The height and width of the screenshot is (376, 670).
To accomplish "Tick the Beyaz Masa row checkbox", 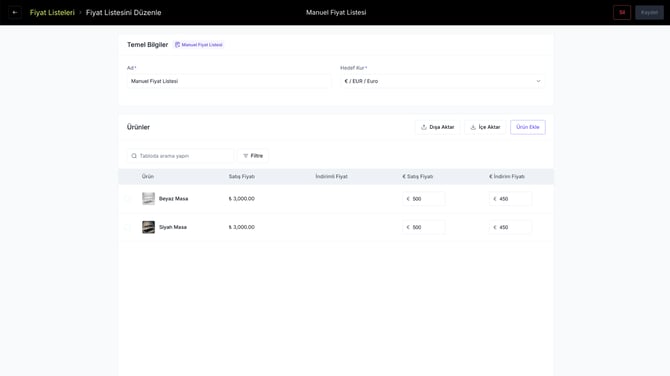I will [128, 199].
